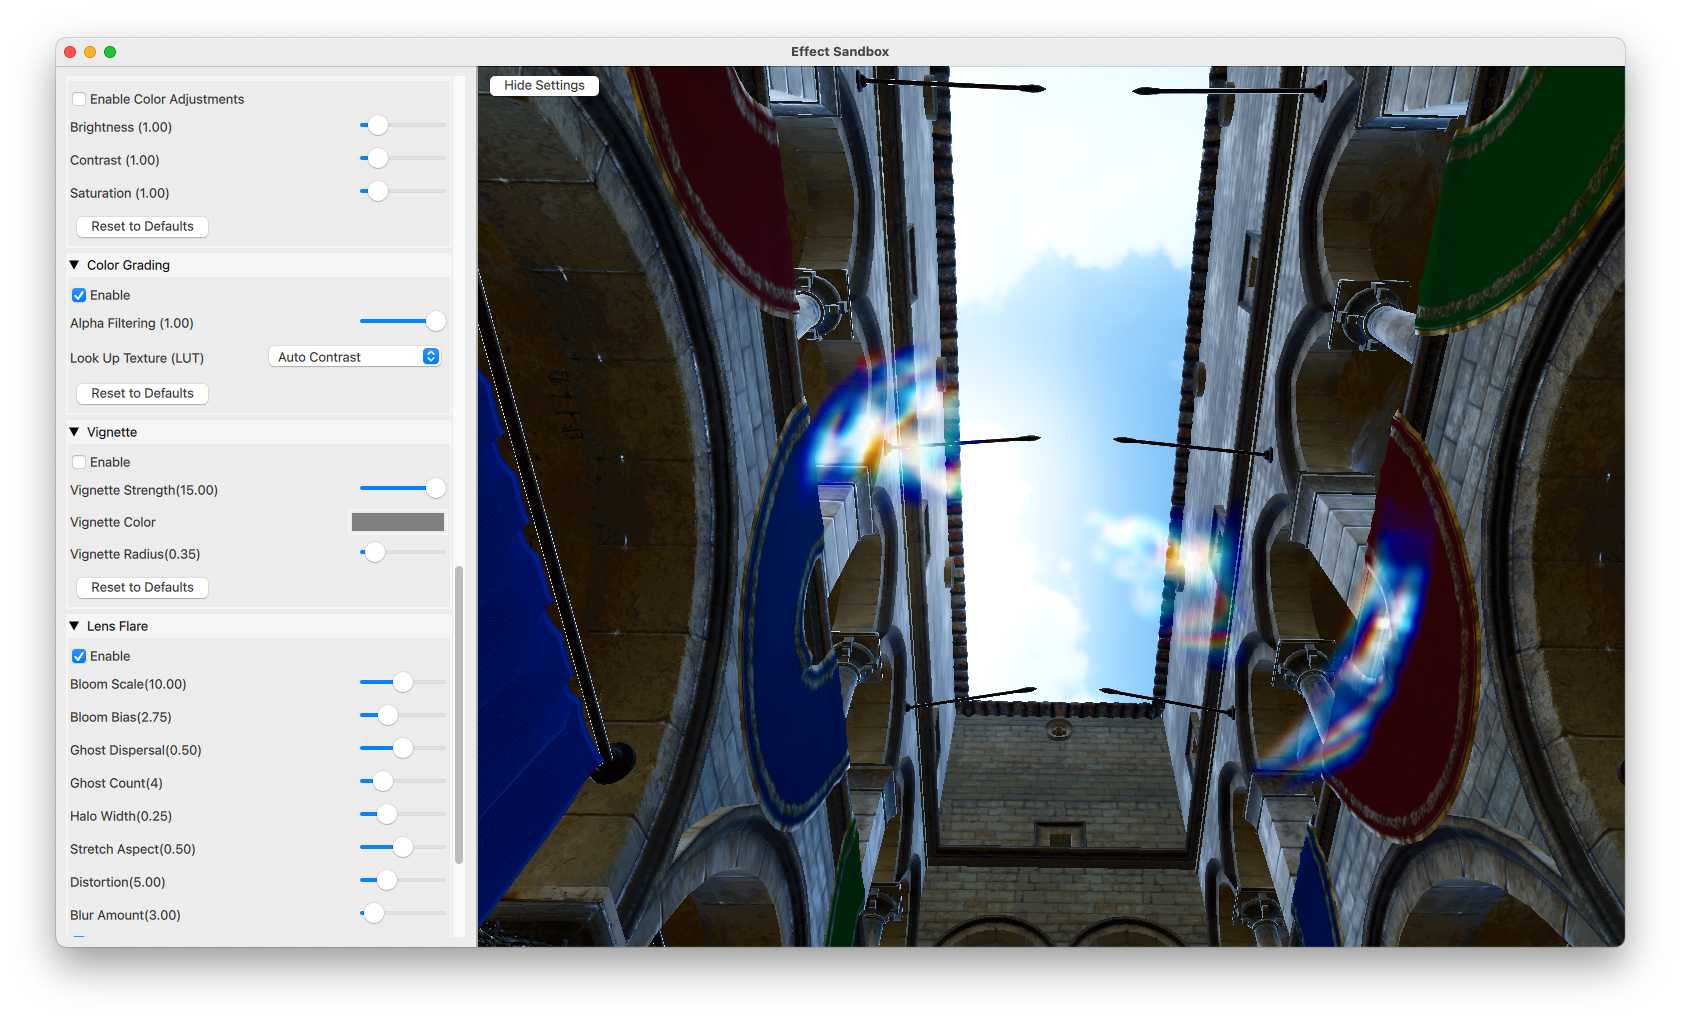
Task: Adjust the Brightness slider
Action: coord(376,125)
